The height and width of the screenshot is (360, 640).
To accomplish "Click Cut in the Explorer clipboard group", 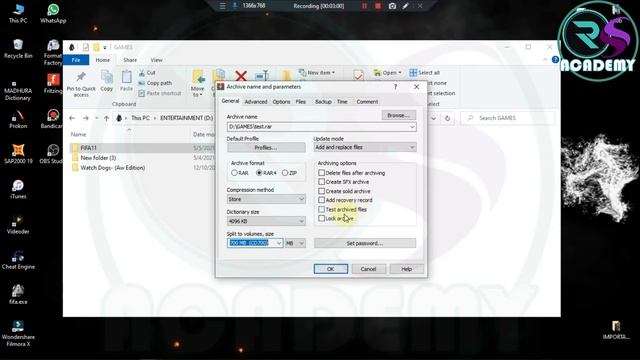I will (x=147, y=73).
